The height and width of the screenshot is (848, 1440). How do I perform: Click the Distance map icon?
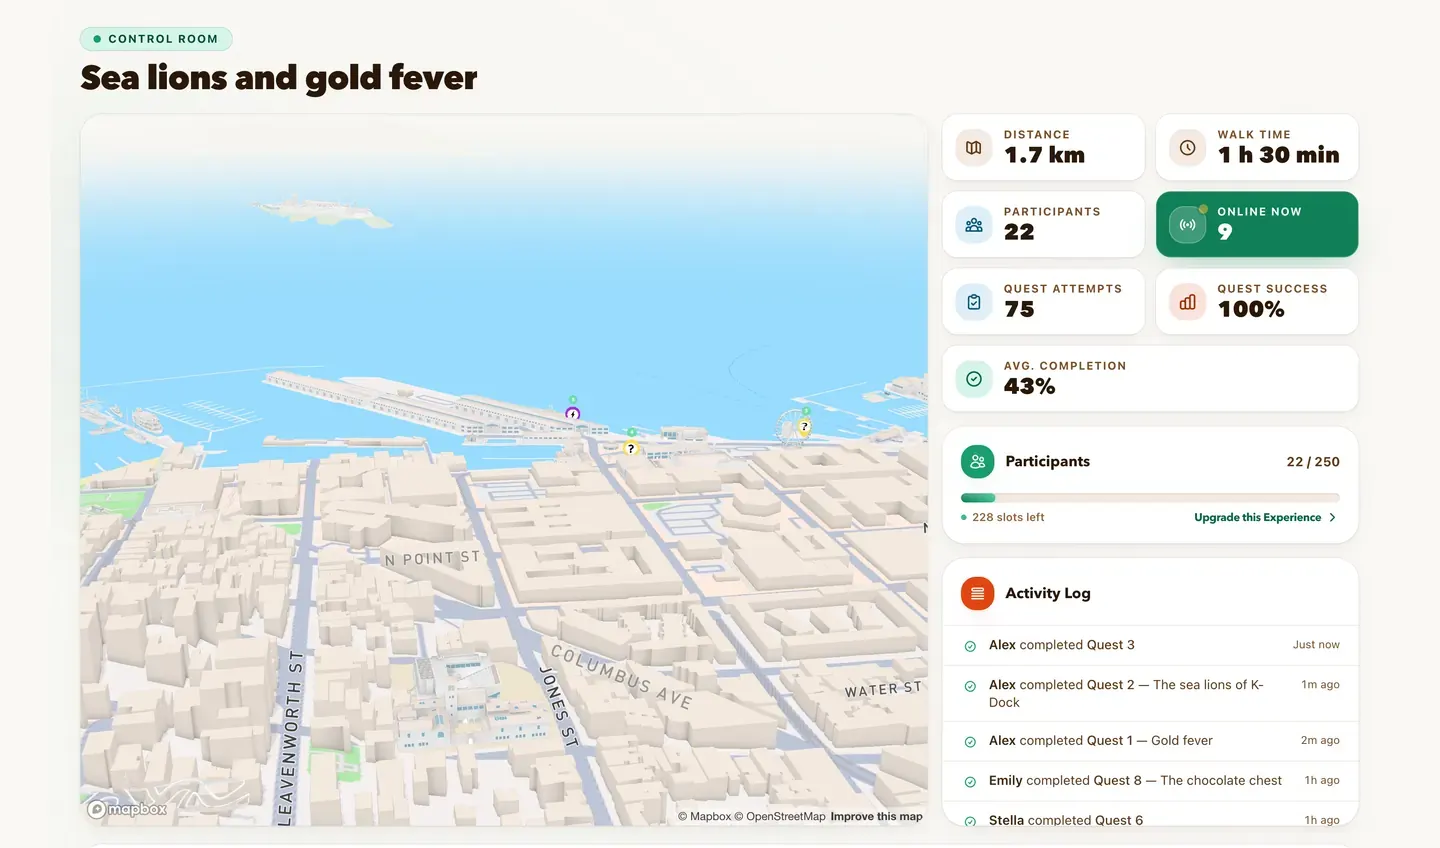973,148
